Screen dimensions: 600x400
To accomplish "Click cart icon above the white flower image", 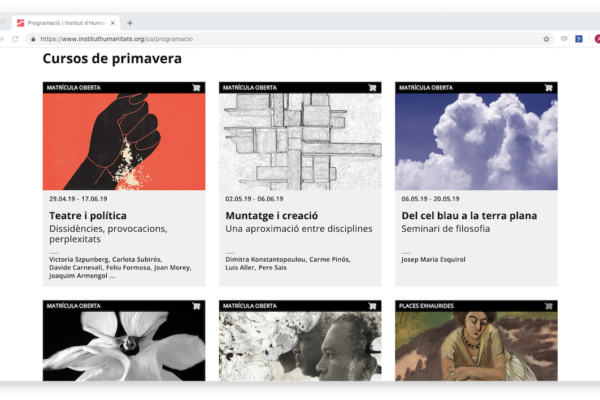I will (x=196, y=306).
